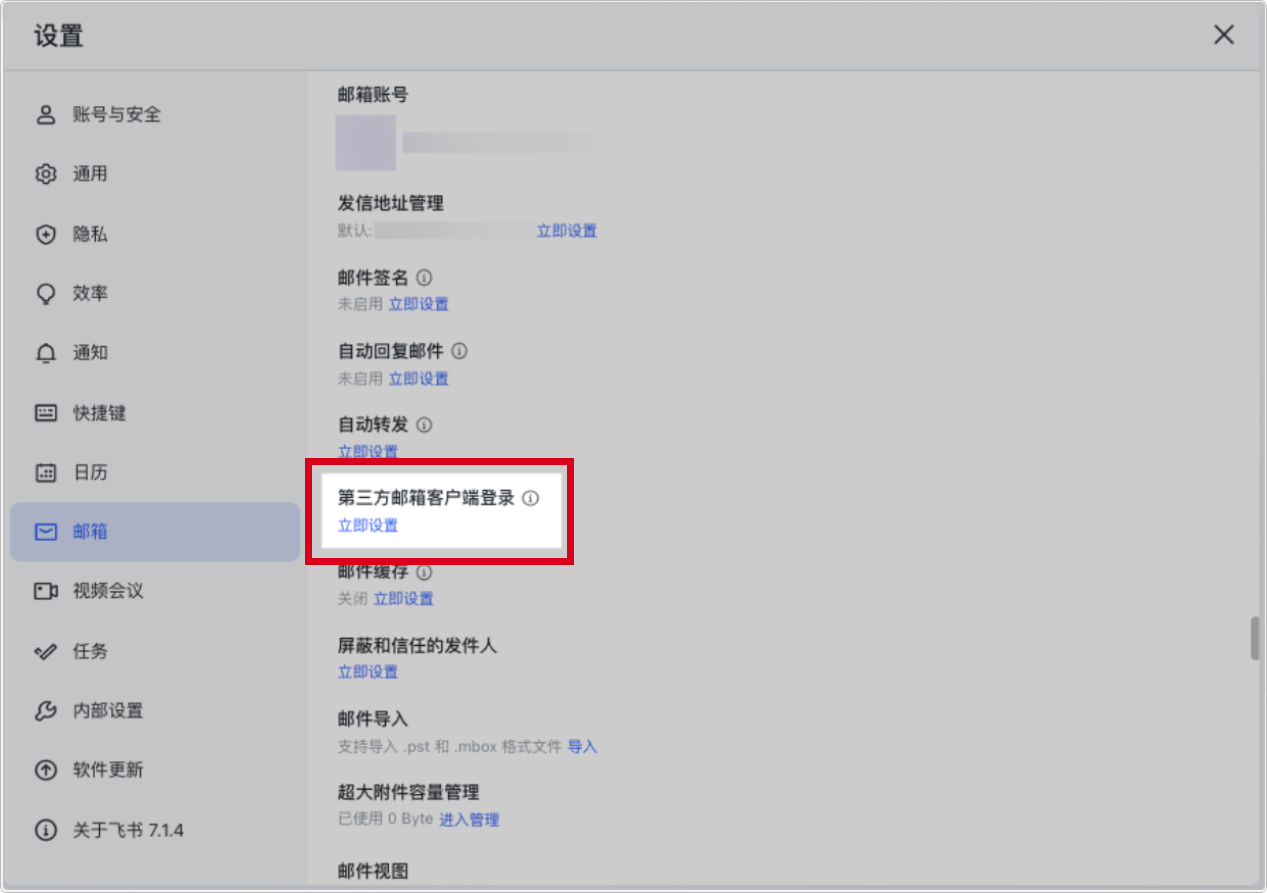Click the cloud icon next to 内部设置
Image resolution: width=1267 pixels, height=893 pixels.
(x=46, y=710)
